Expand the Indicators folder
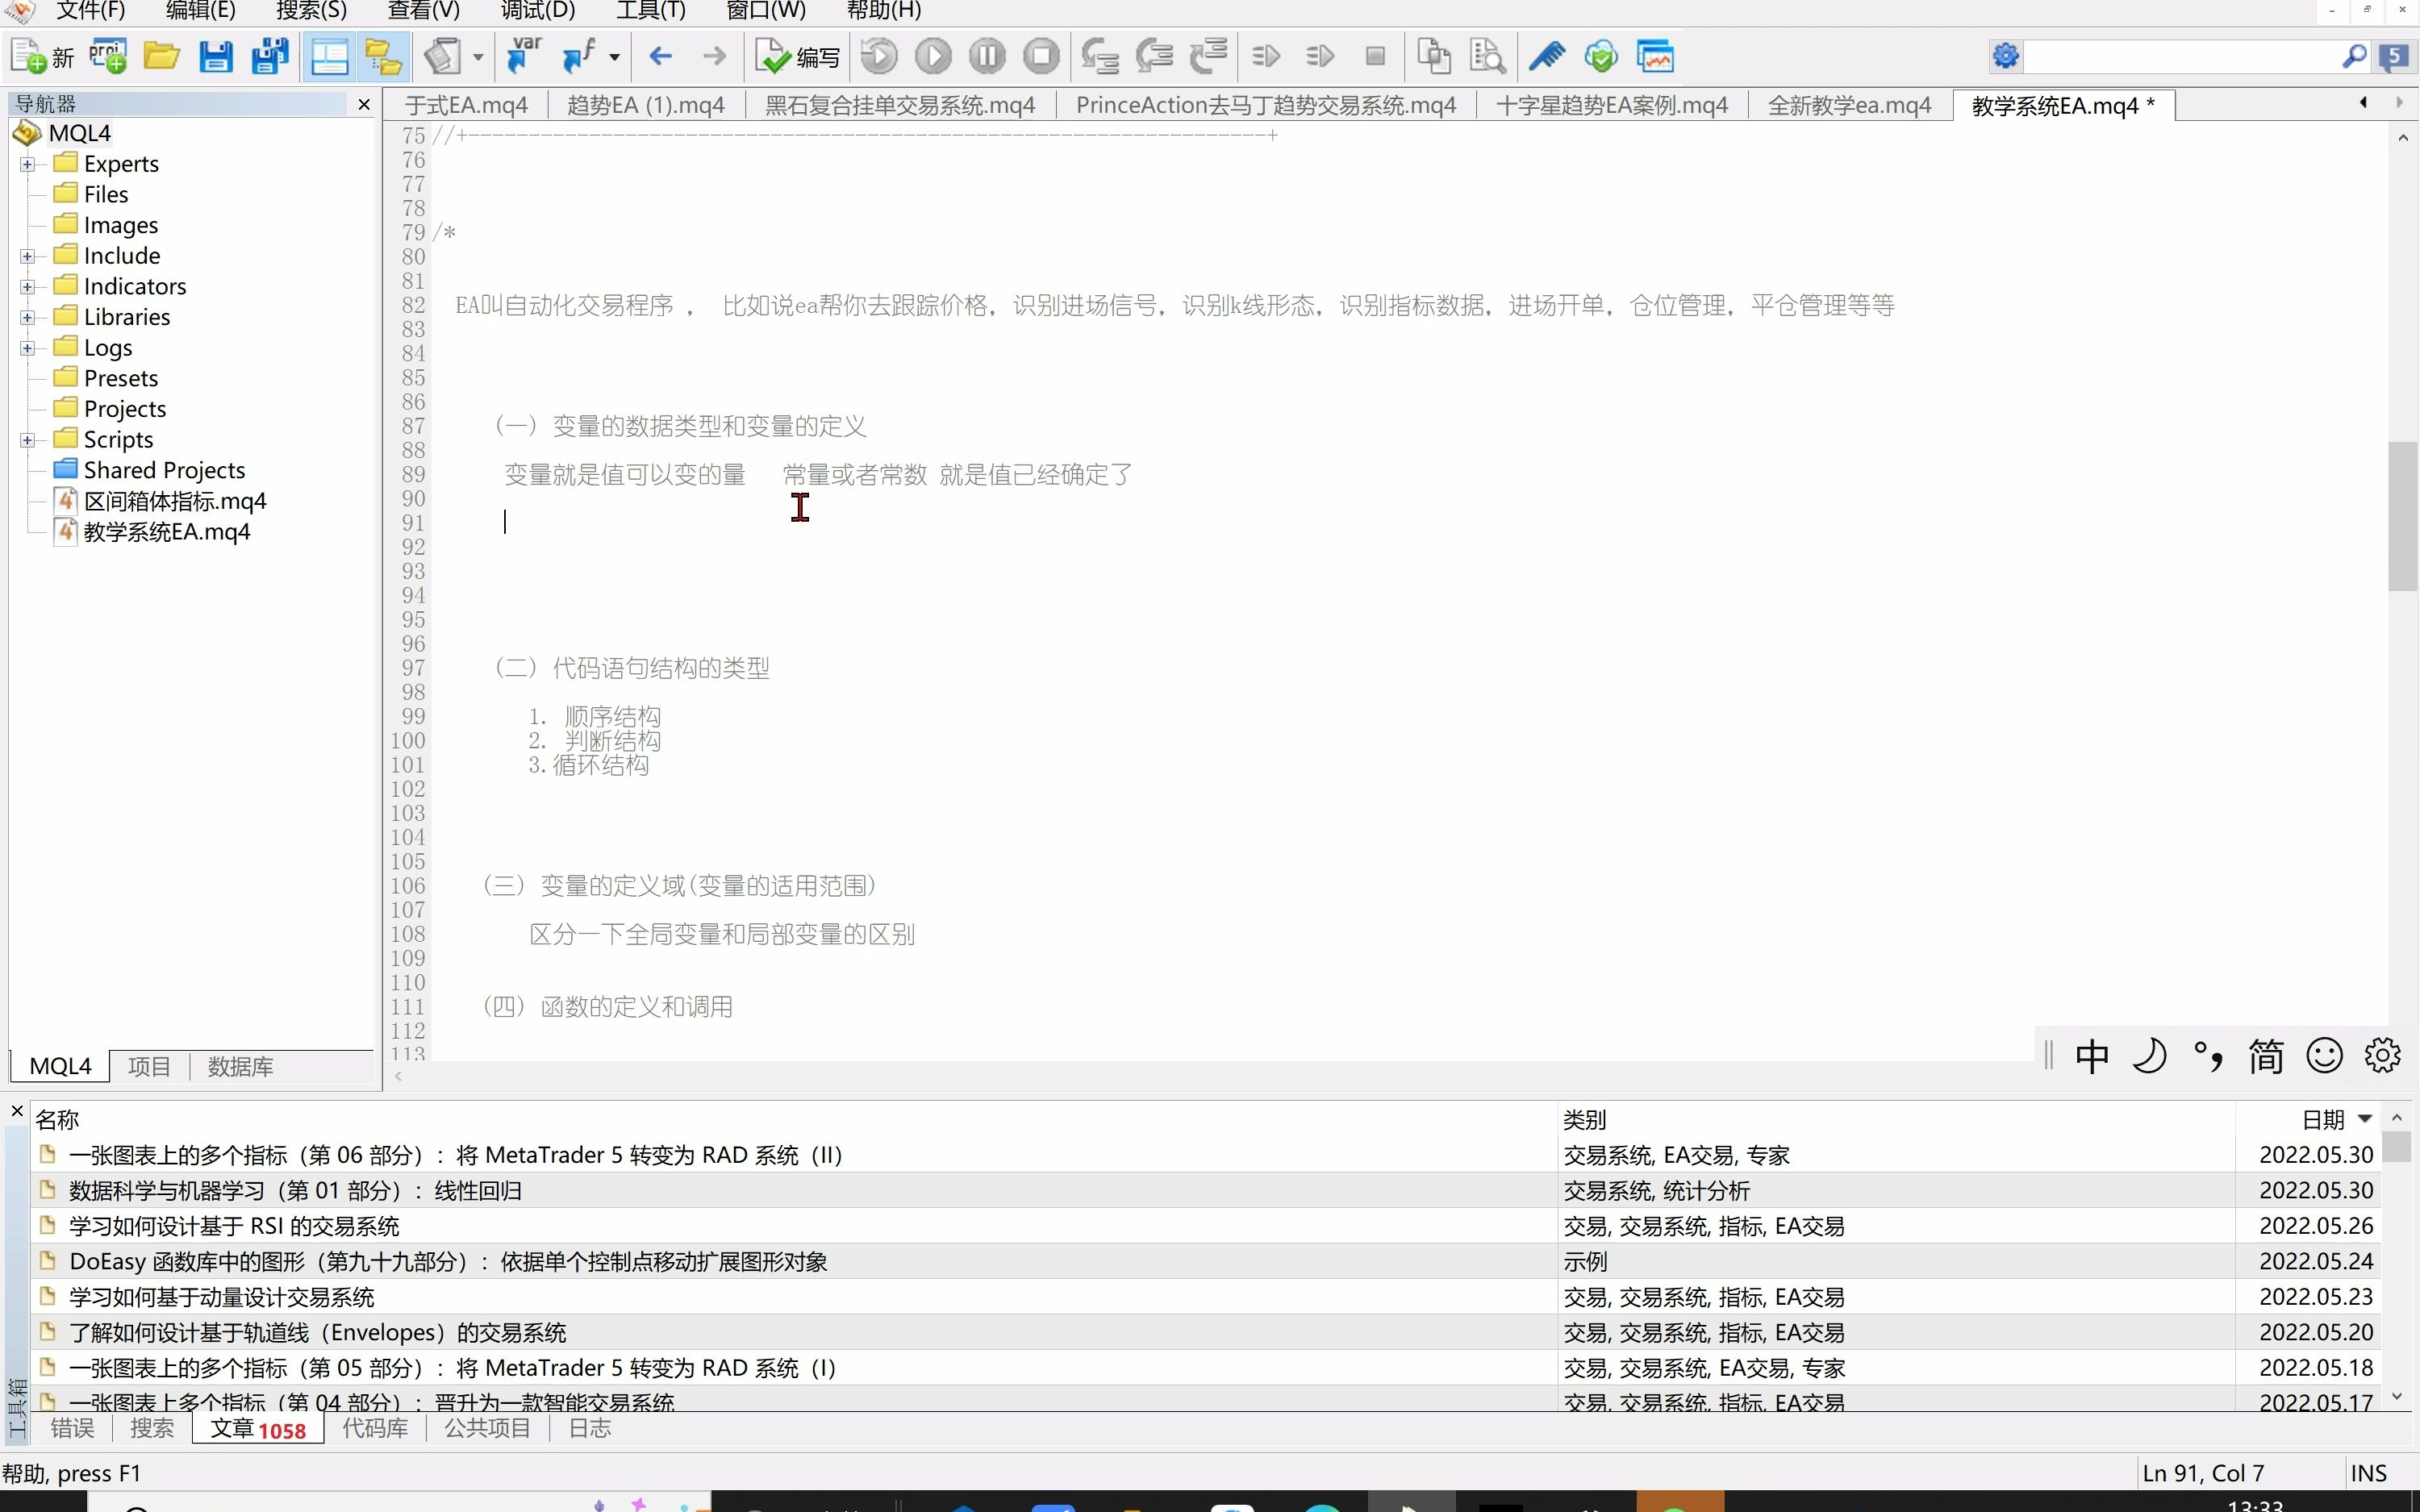The image size is (2420, 1512). pyautogui.click(x=28, y=287)
